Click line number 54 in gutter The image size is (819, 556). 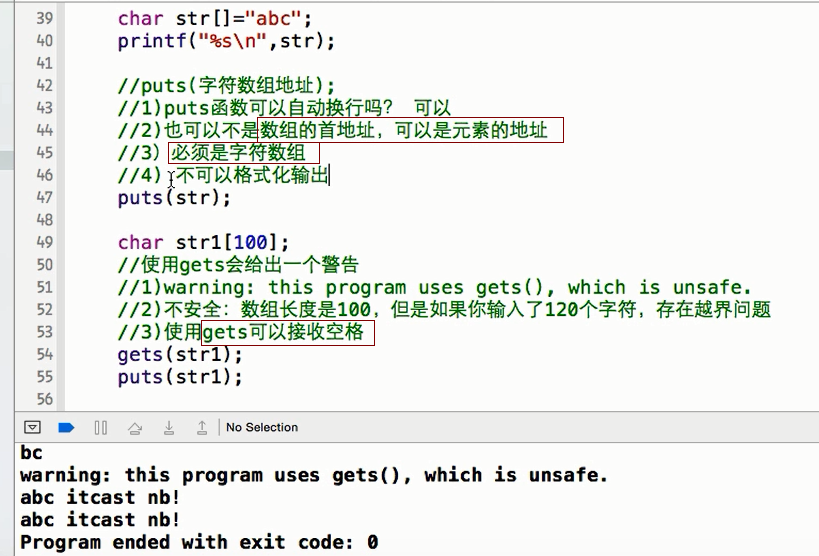pyautogui.click(x=45, y=354)
